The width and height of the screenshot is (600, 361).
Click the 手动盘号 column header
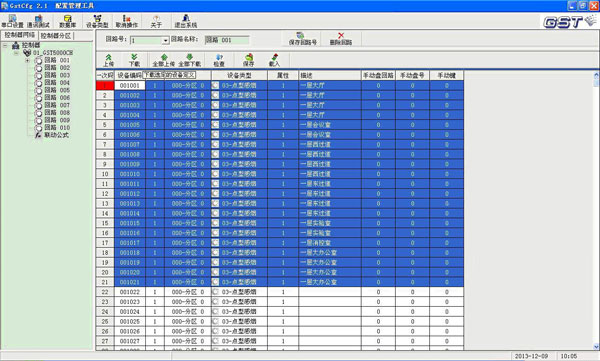point(412,75)
